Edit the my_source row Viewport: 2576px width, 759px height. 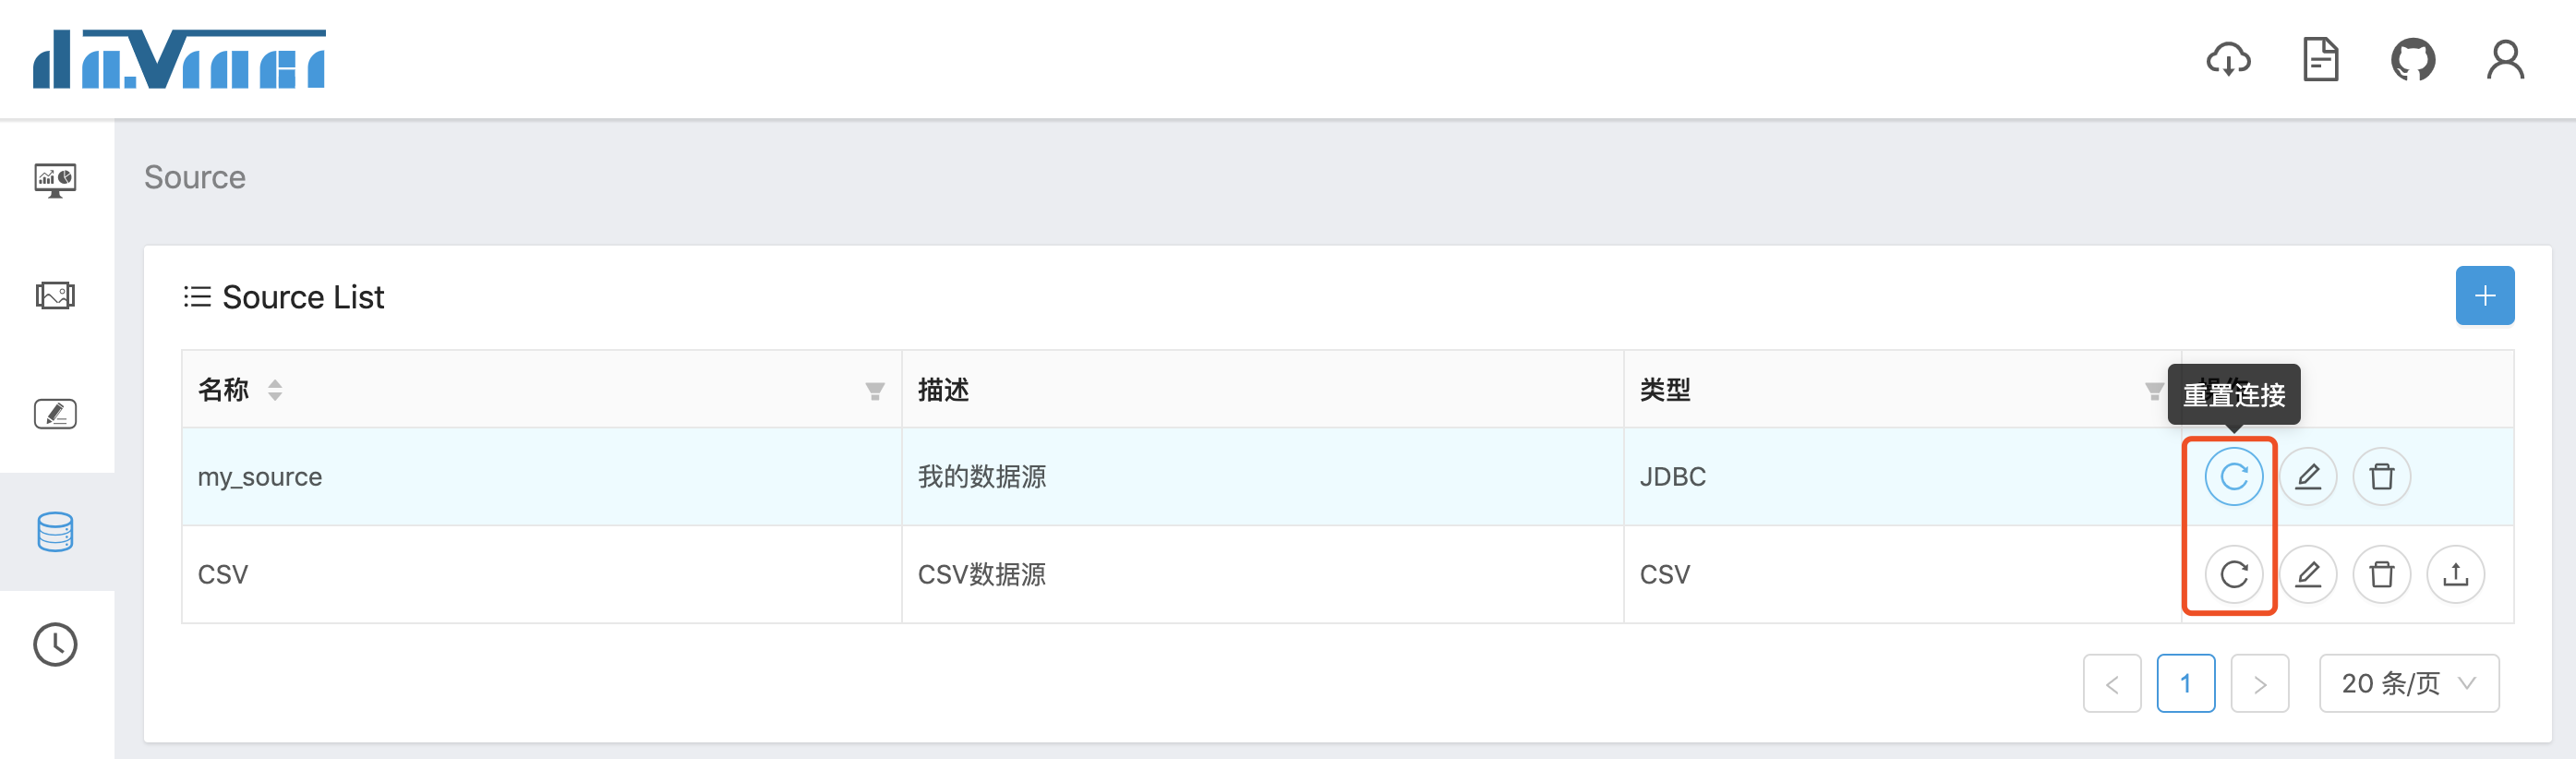[2308, 477]
